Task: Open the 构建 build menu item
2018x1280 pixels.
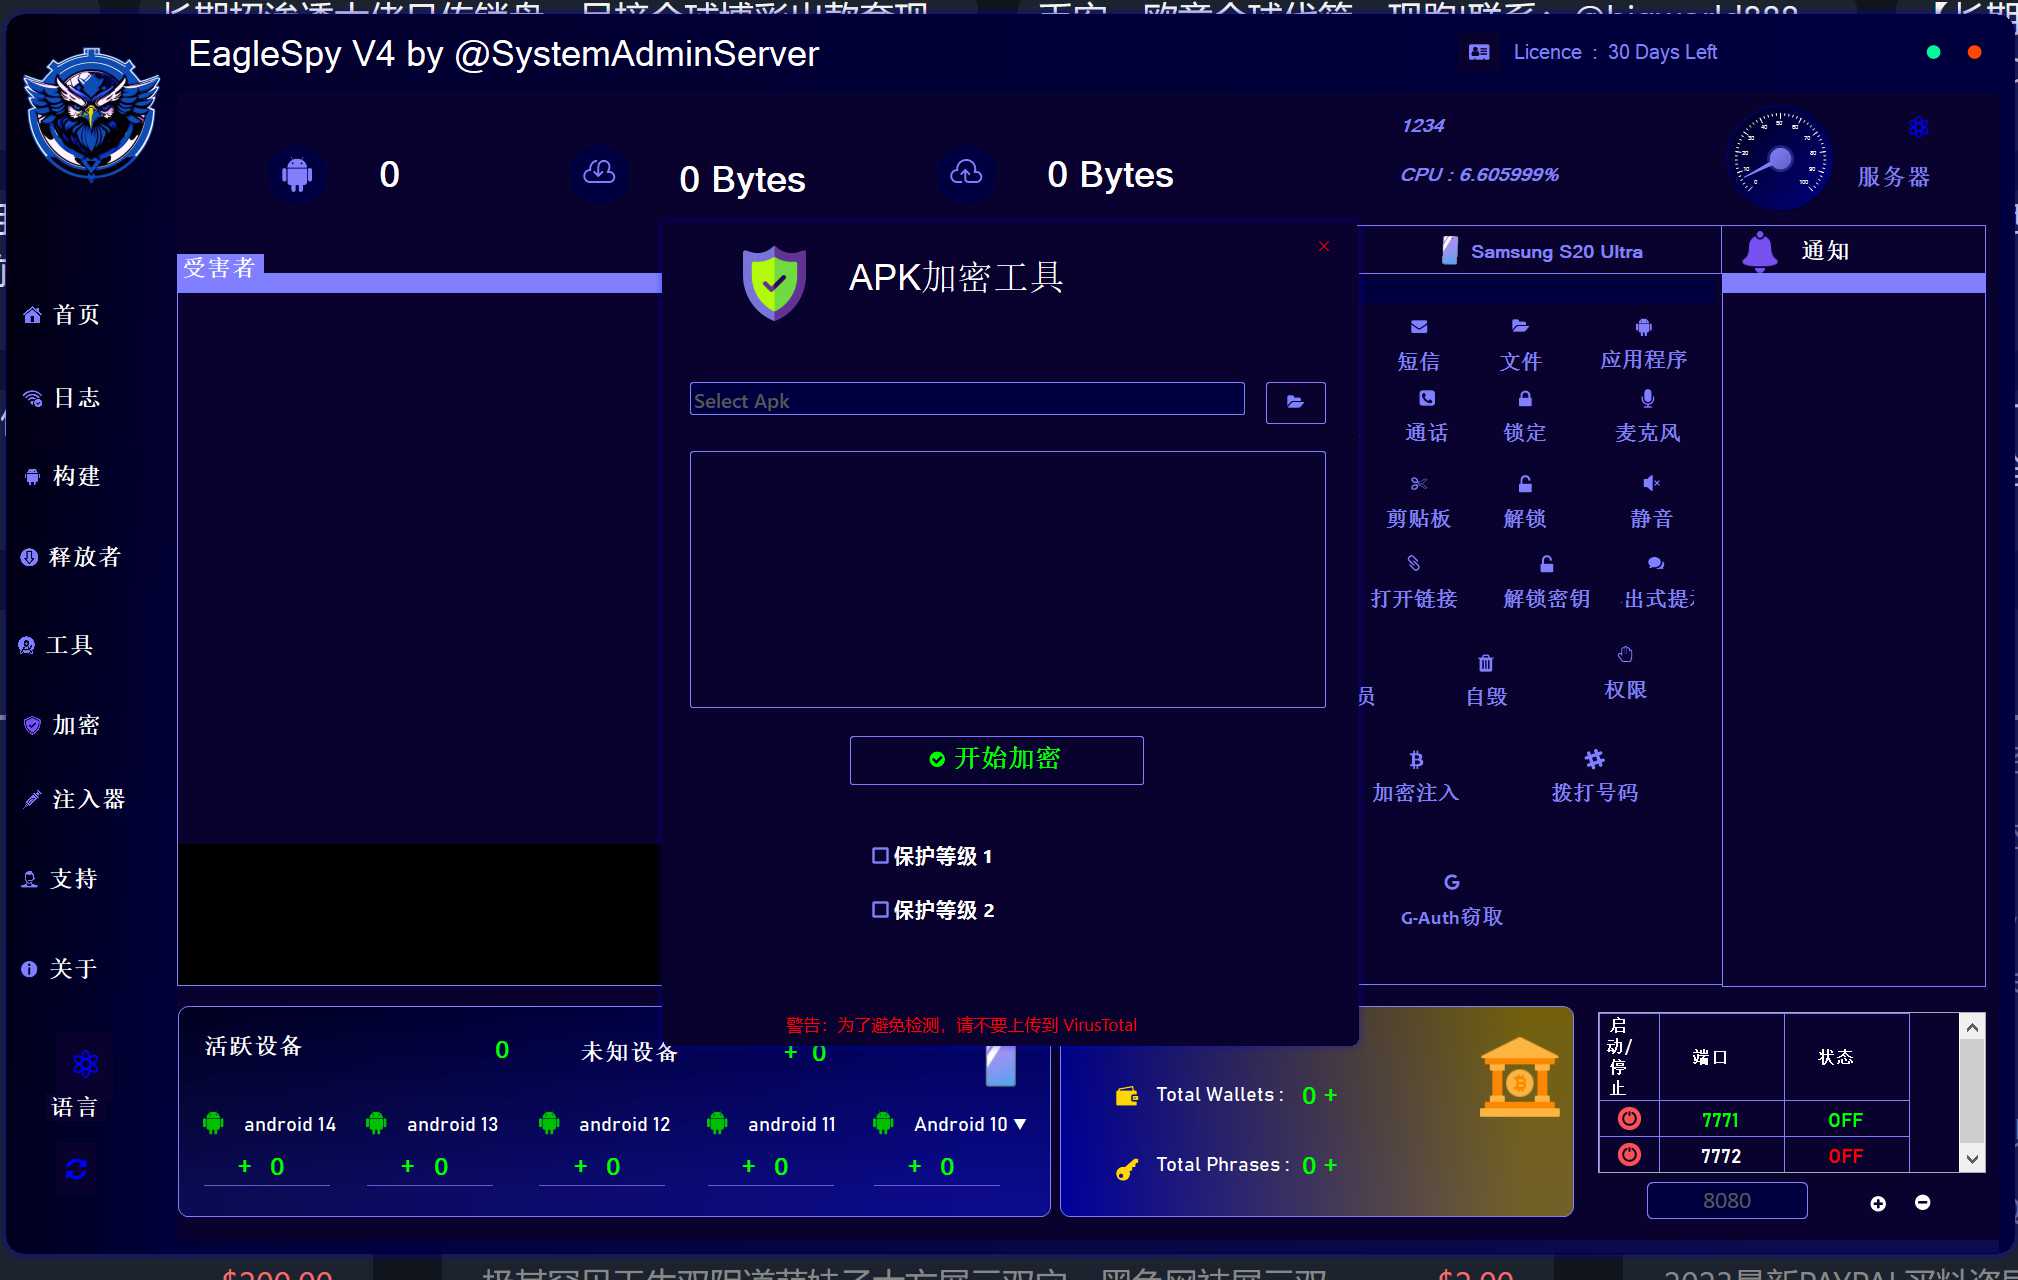Action: point(61,476)
